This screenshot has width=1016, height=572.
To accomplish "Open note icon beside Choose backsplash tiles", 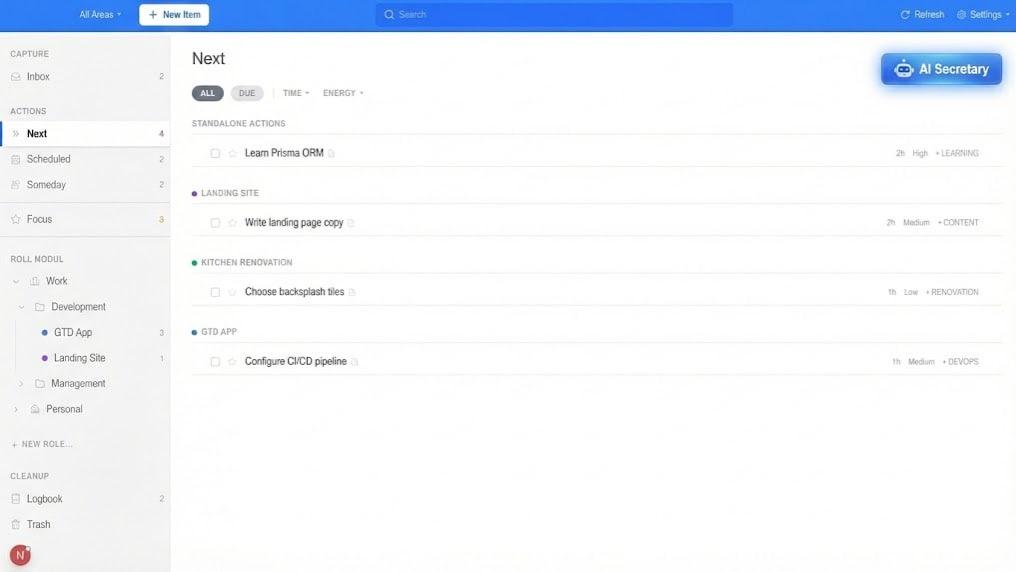I will (x=352, y=292).
